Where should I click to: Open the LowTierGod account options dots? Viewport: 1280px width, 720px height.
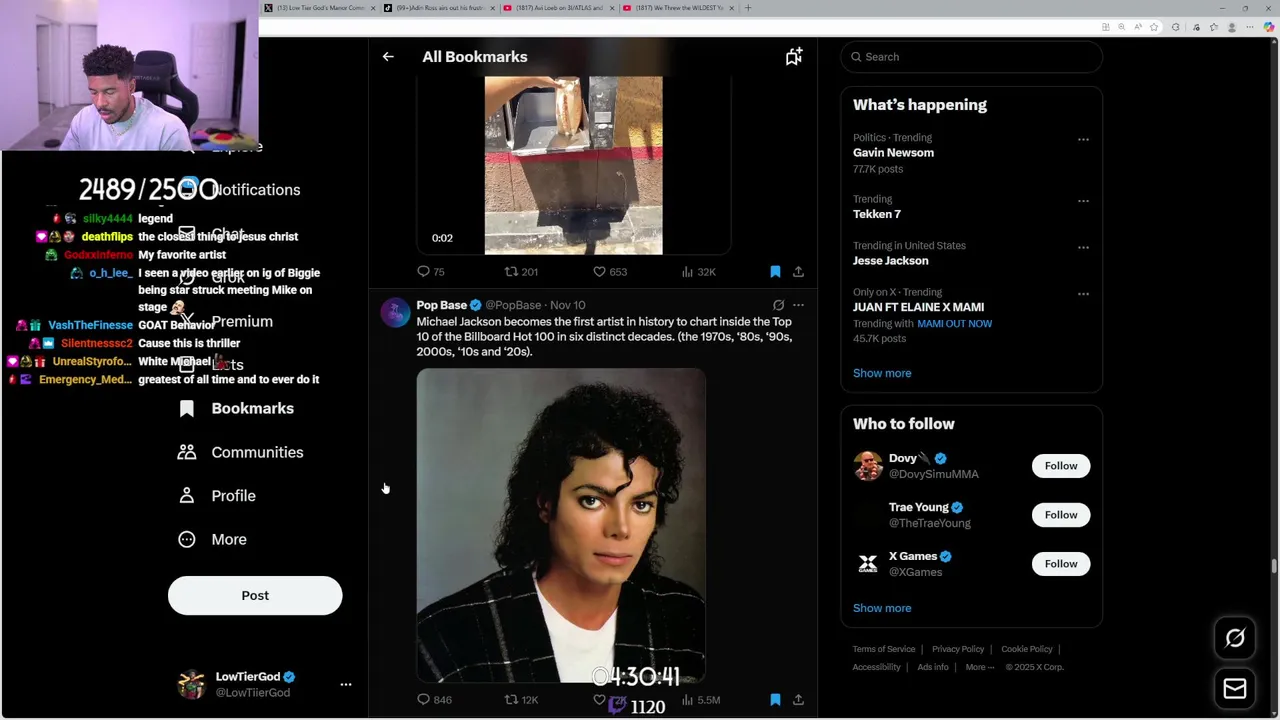coord(346,684)
